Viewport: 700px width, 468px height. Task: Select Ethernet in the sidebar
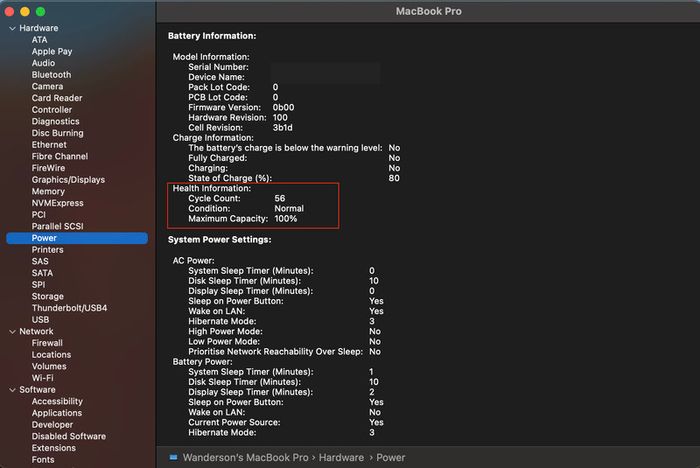click(49, 145)
